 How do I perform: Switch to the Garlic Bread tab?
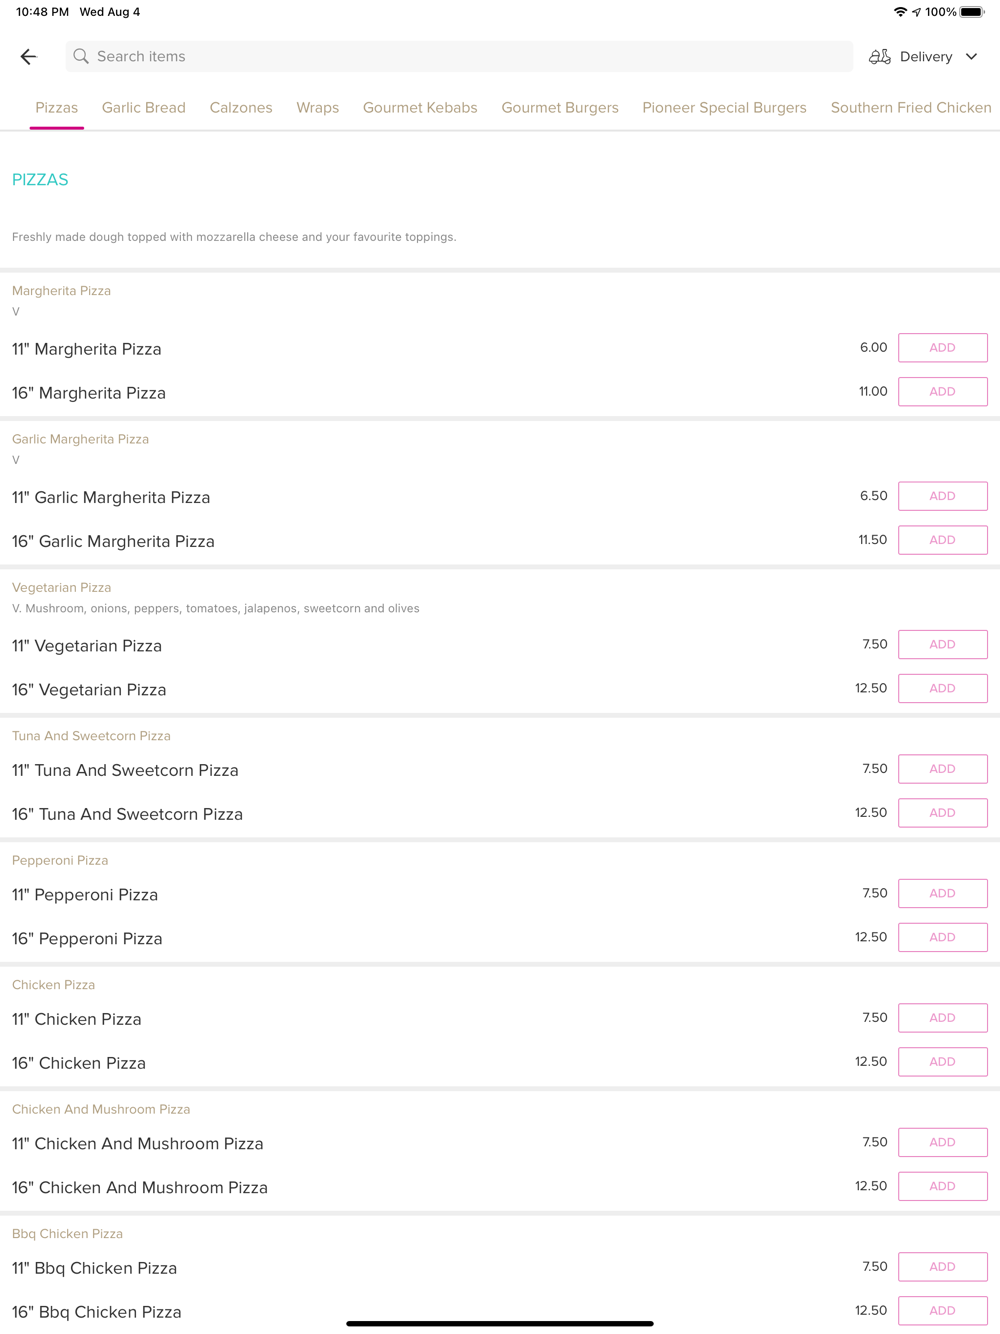click(144, 108)
